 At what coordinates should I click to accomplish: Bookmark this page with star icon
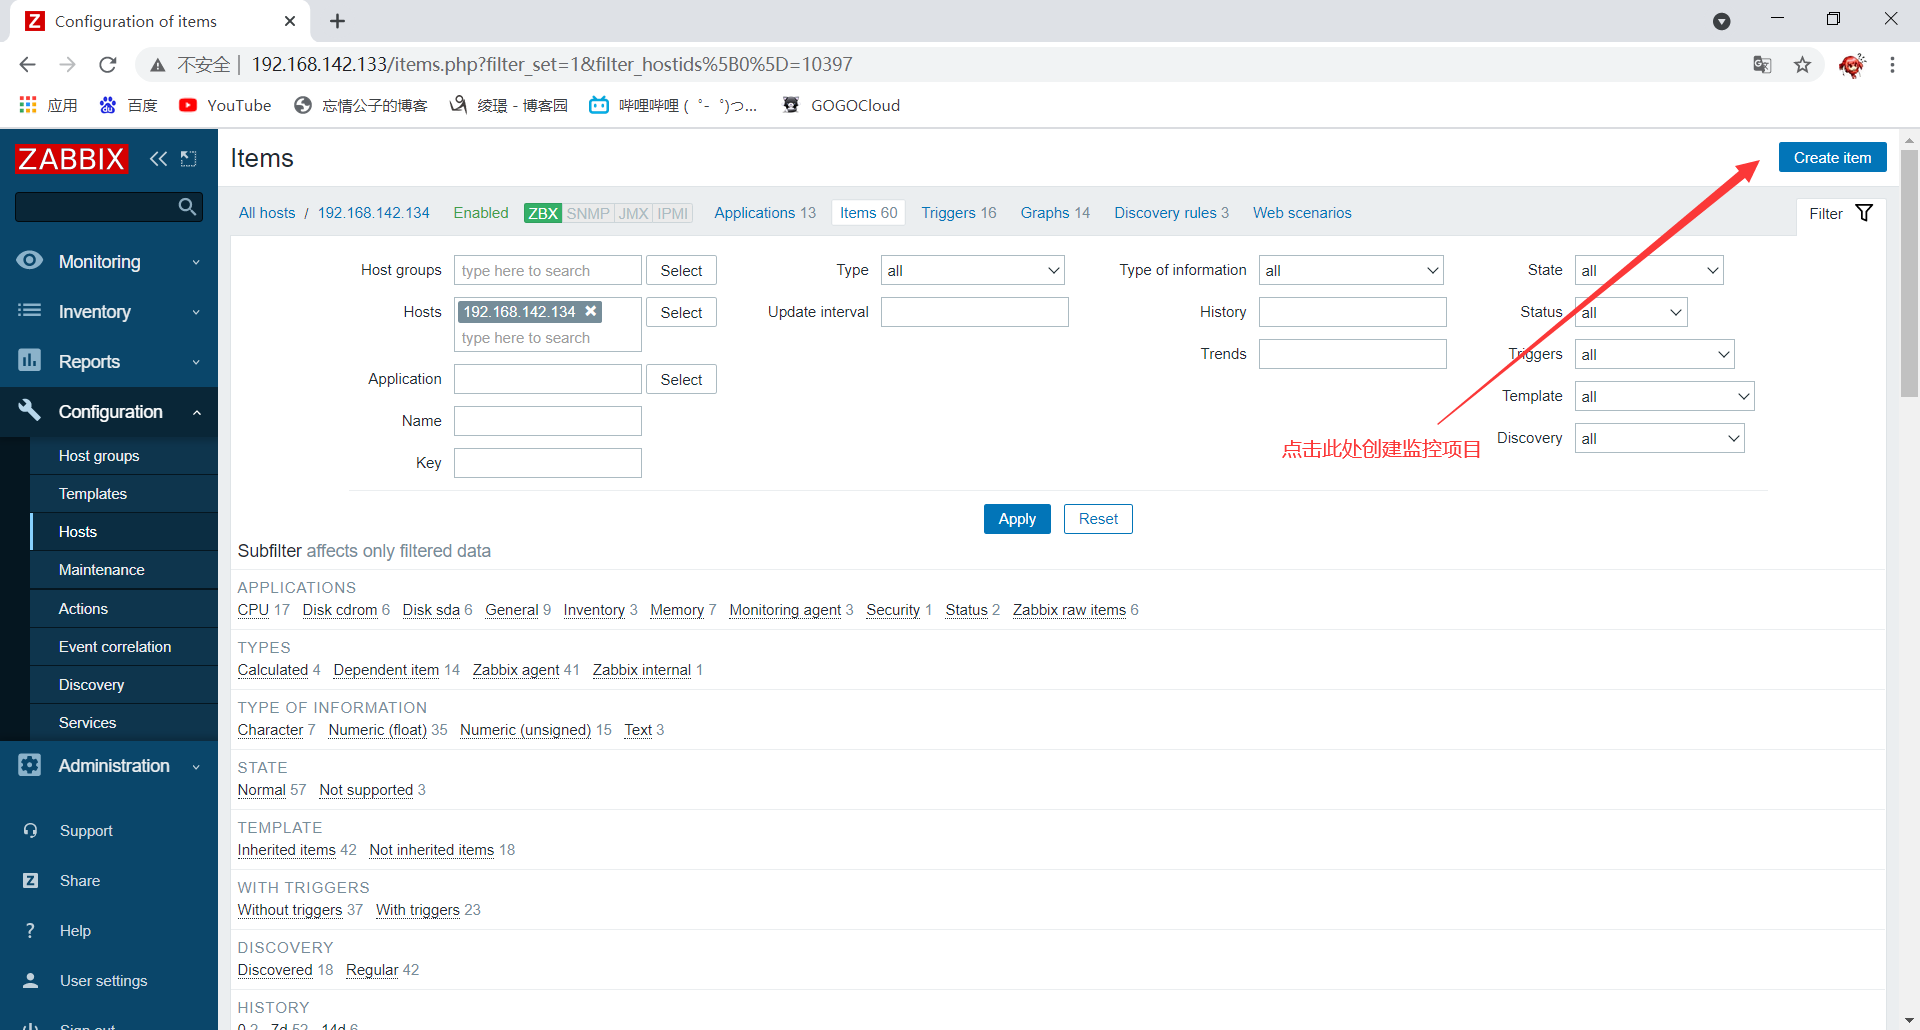(1802, 65)
